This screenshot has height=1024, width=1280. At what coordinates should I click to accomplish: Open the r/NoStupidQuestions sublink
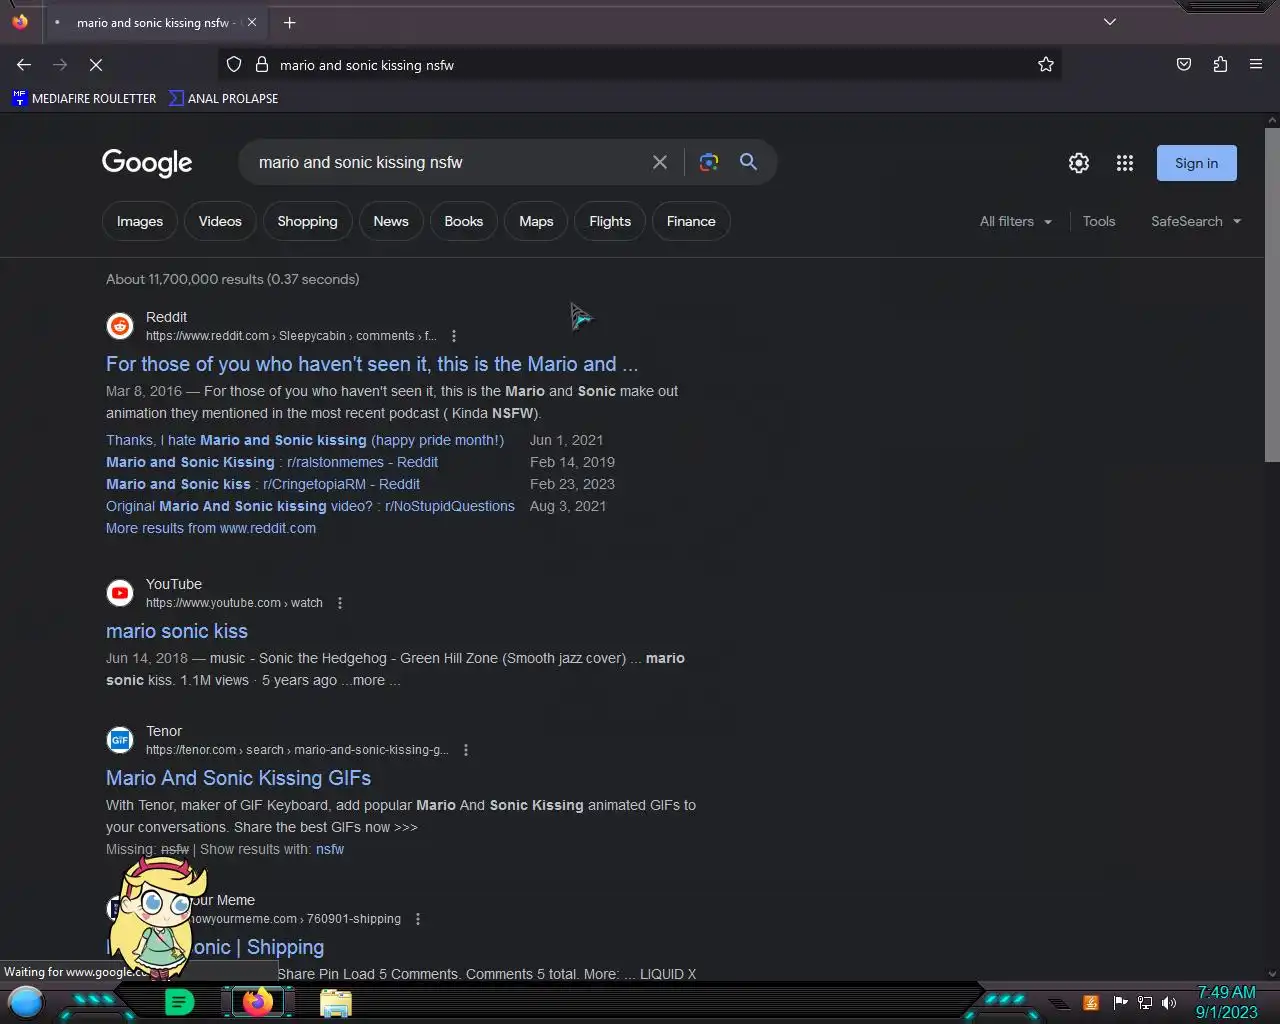click(x=310, y=506)
